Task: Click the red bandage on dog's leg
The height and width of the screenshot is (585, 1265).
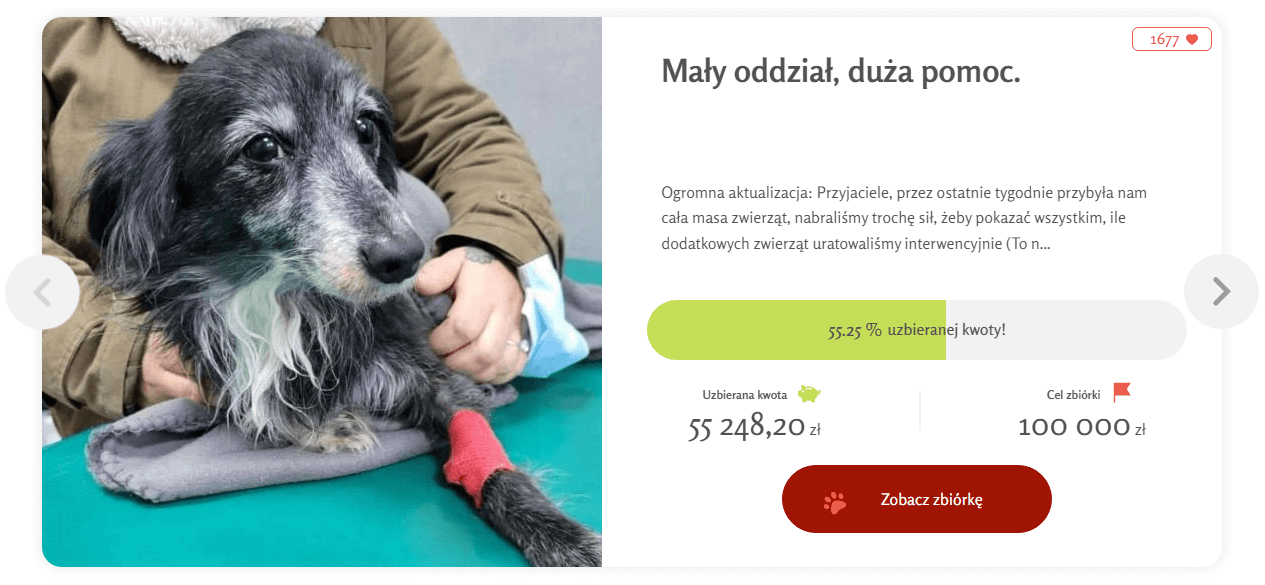Action: [x=477, y=450]
